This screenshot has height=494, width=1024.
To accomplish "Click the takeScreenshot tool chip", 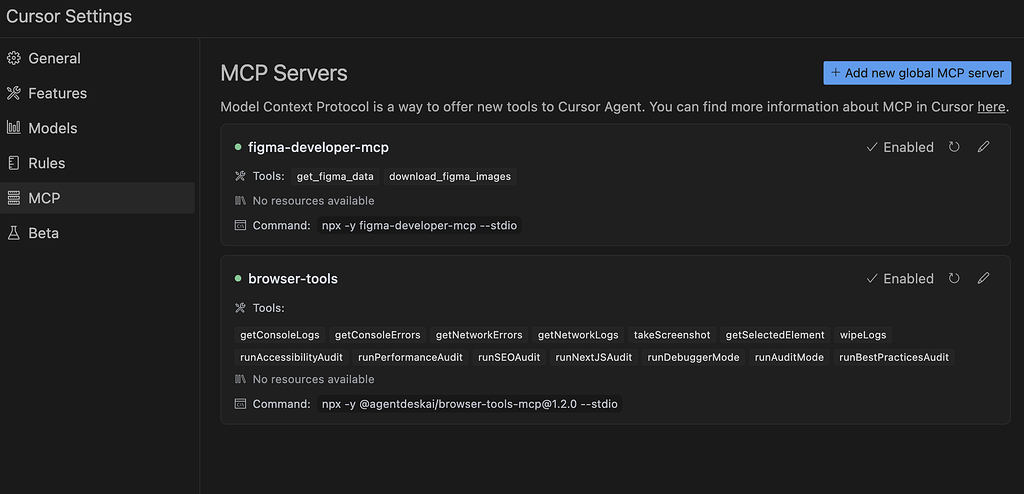I will pyautogui.click(x=672, y=335).
